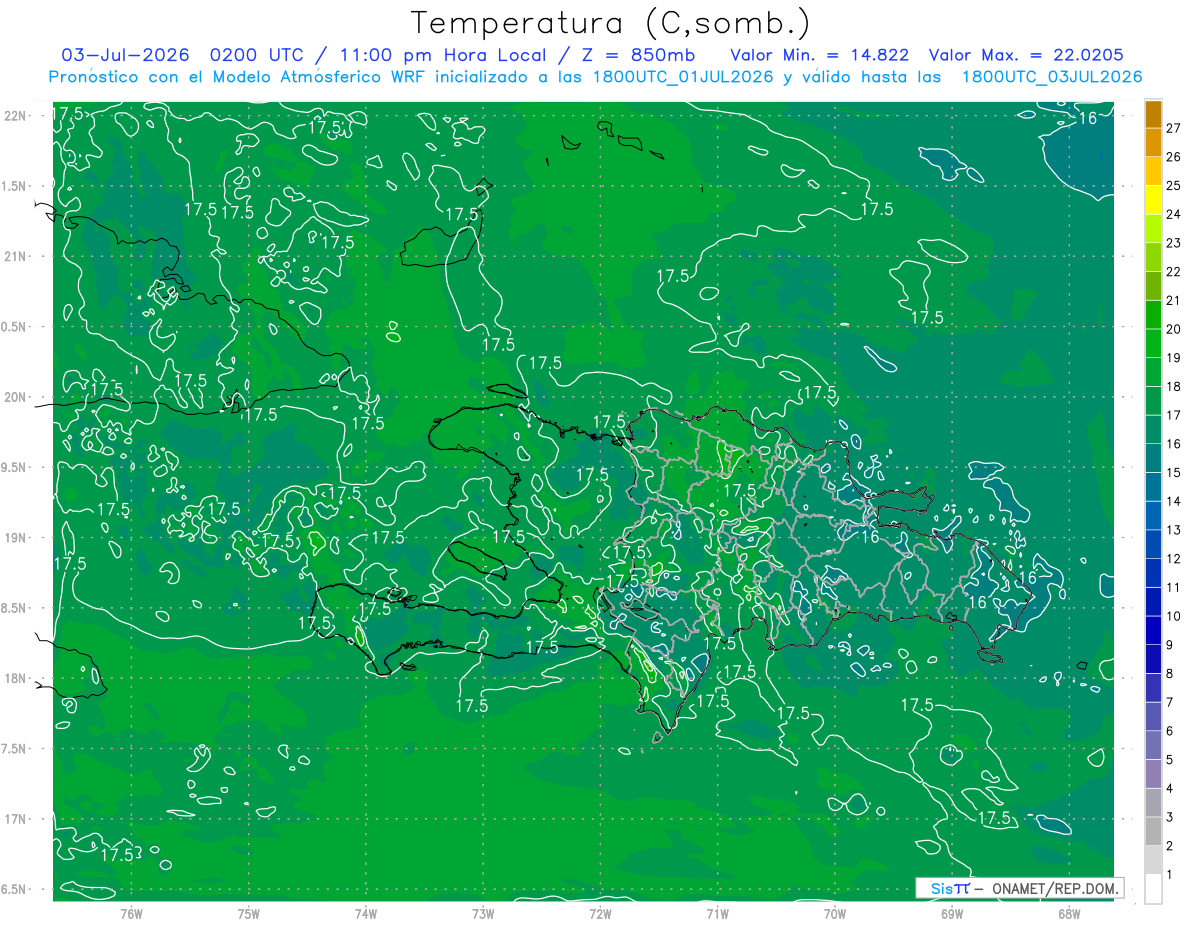
Task: Click the "75W" longitude label
Action: point(249,913)
